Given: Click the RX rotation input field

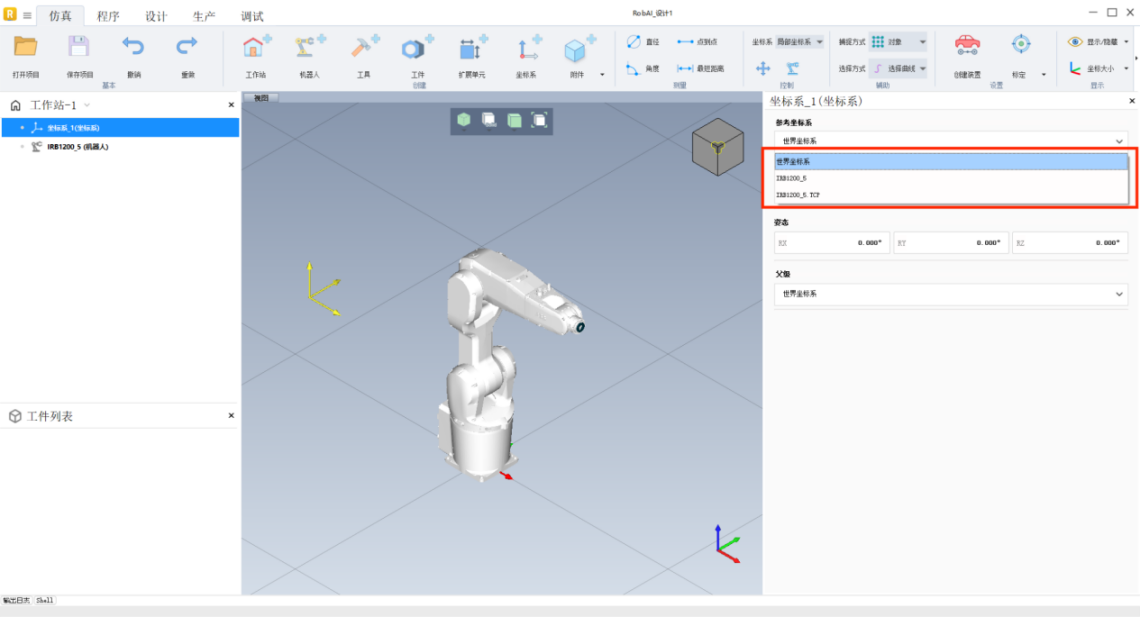Looking at the screenshot, I should [832, 243].
